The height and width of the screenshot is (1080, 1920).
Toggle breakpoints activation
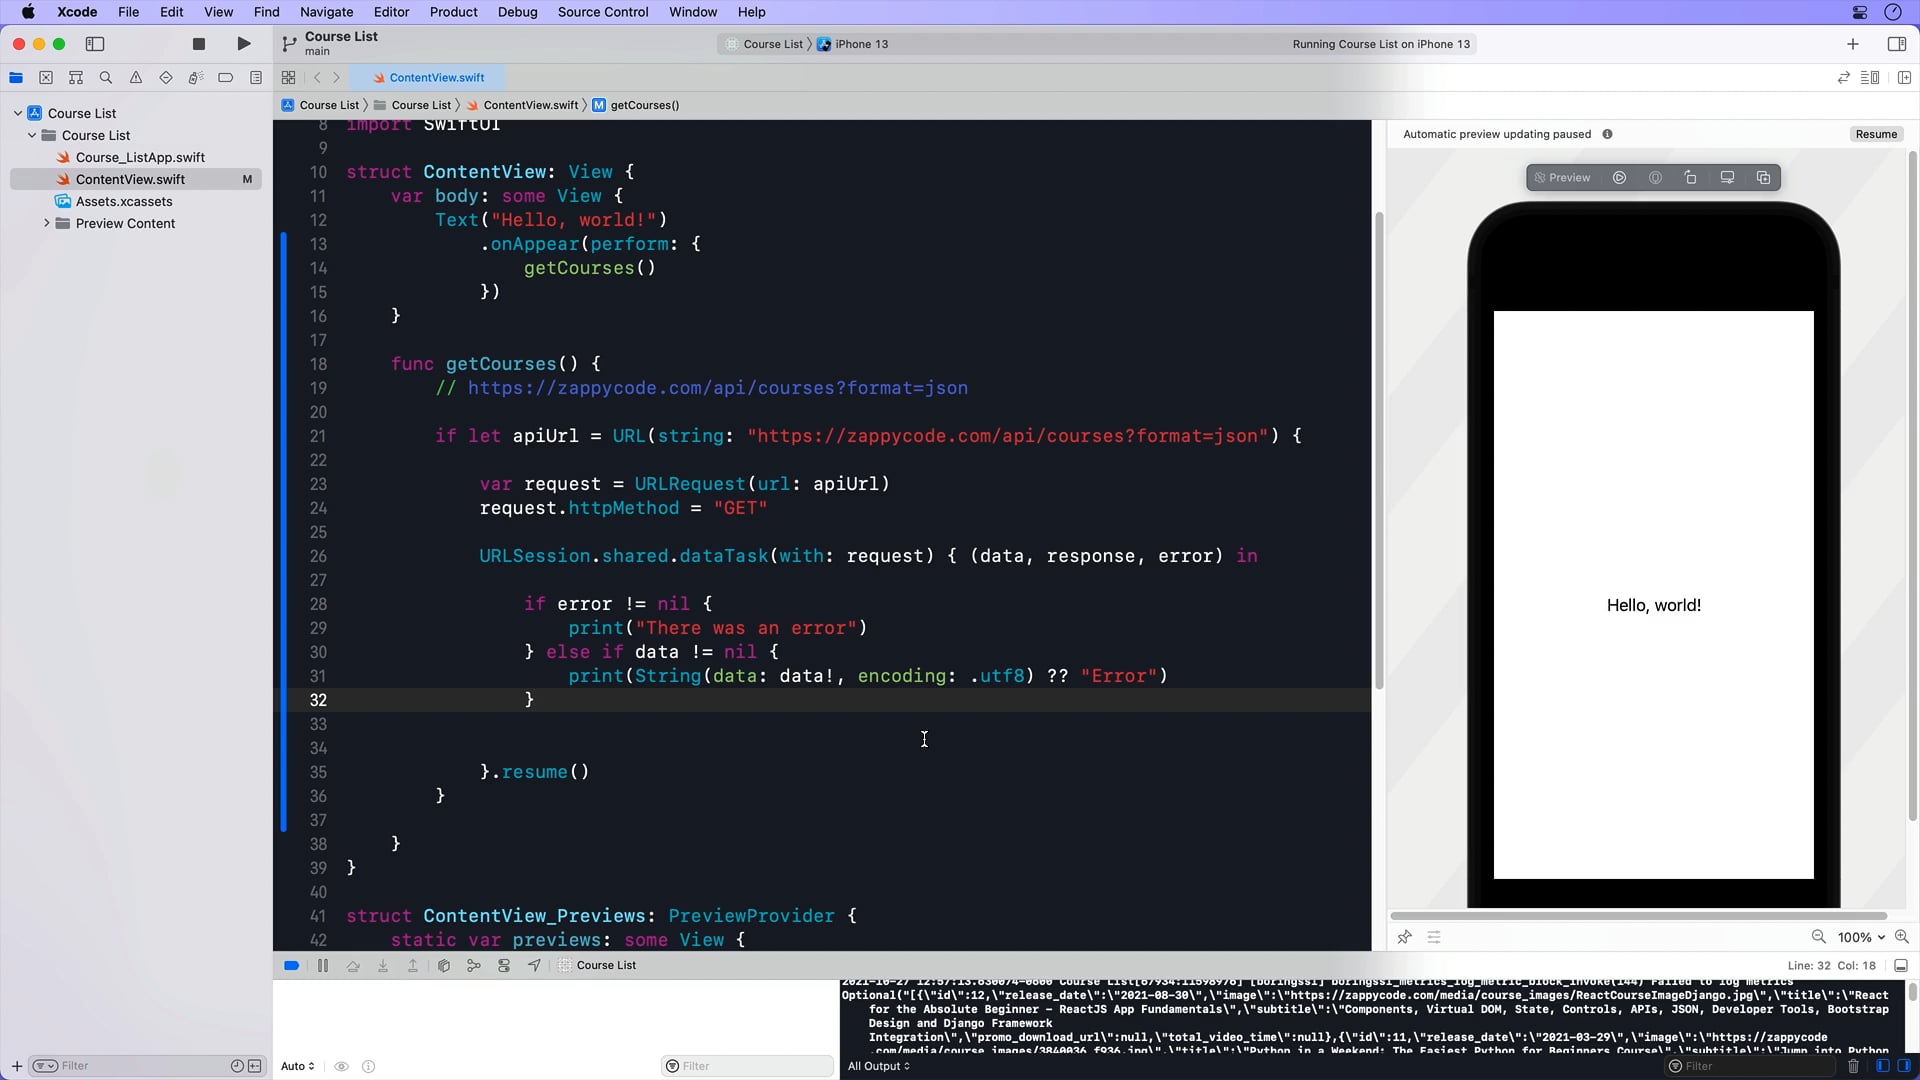[x=291, y=966]
